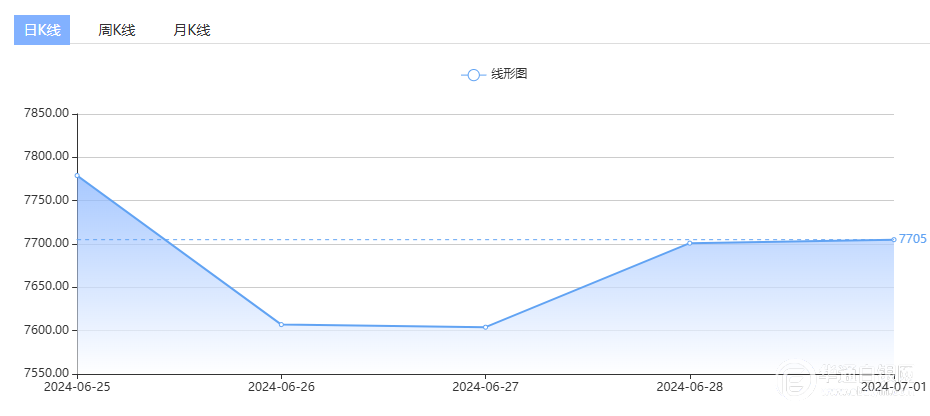Select the 月K线 tab
The height and width of the screenshot is (416, 930).
click(192, 30)
